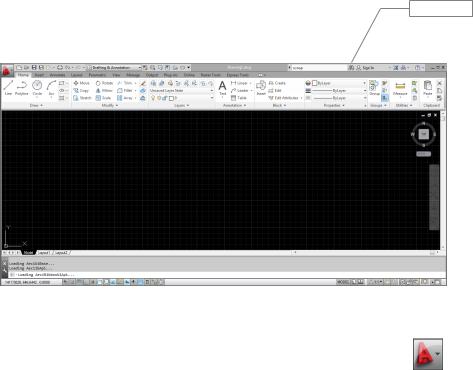Select the Line drawing tool
This screenshot has height=370, width=473.
point(8,88)
